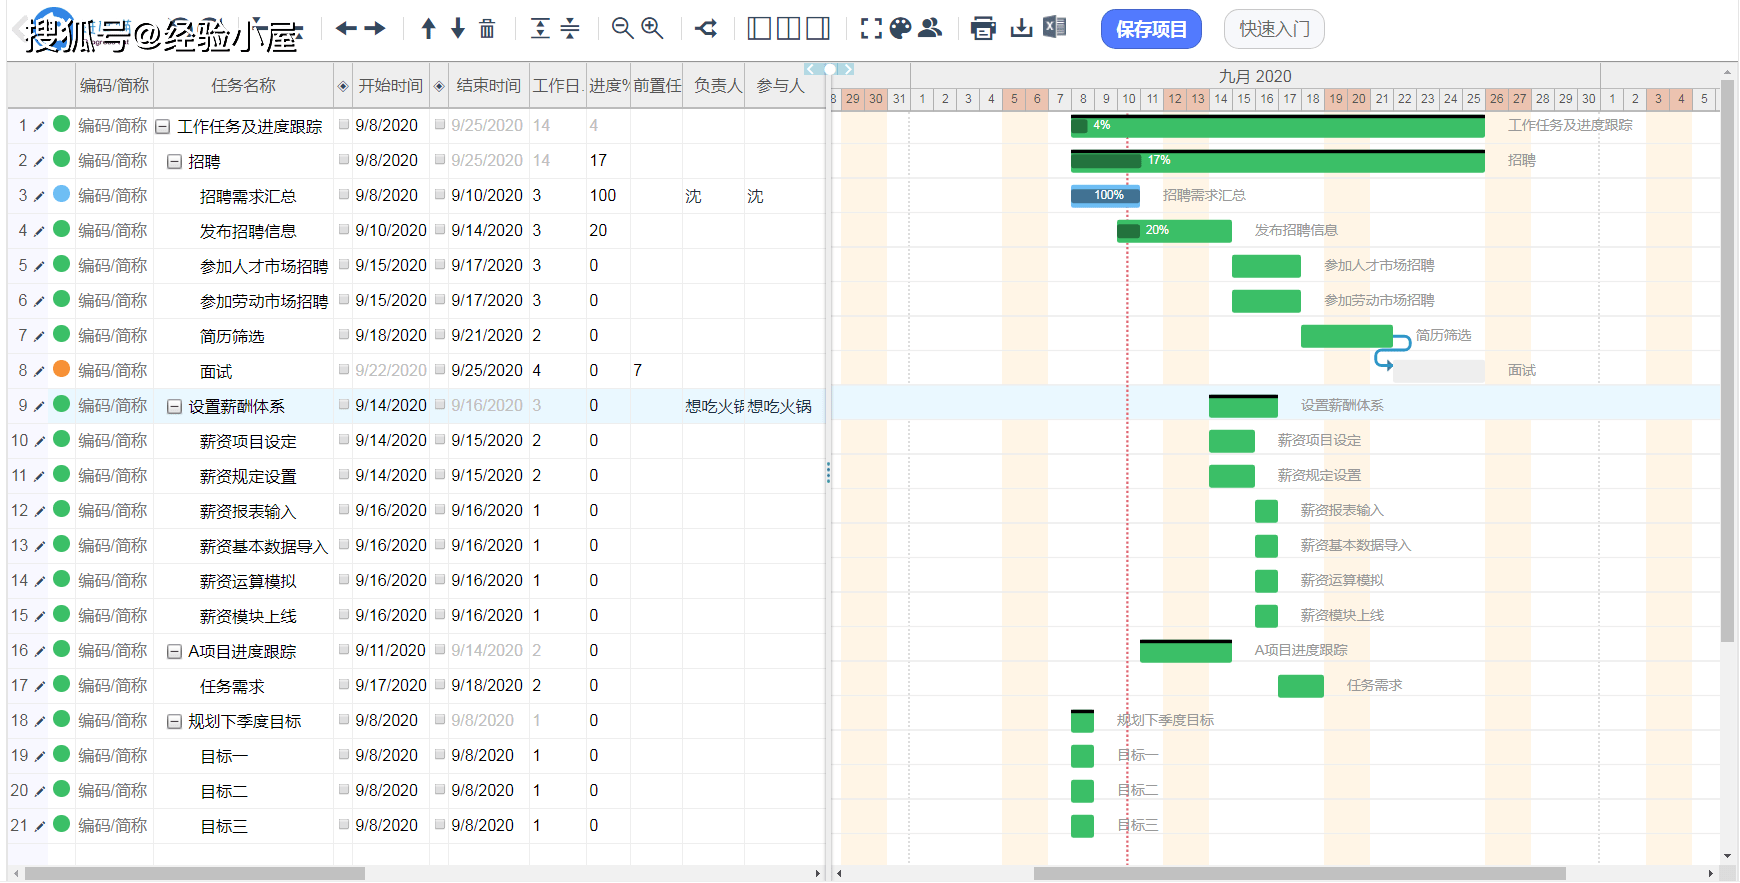Click the 任务名称 column header
Viewport: 1740px width, 883px height.
point(243,86)
